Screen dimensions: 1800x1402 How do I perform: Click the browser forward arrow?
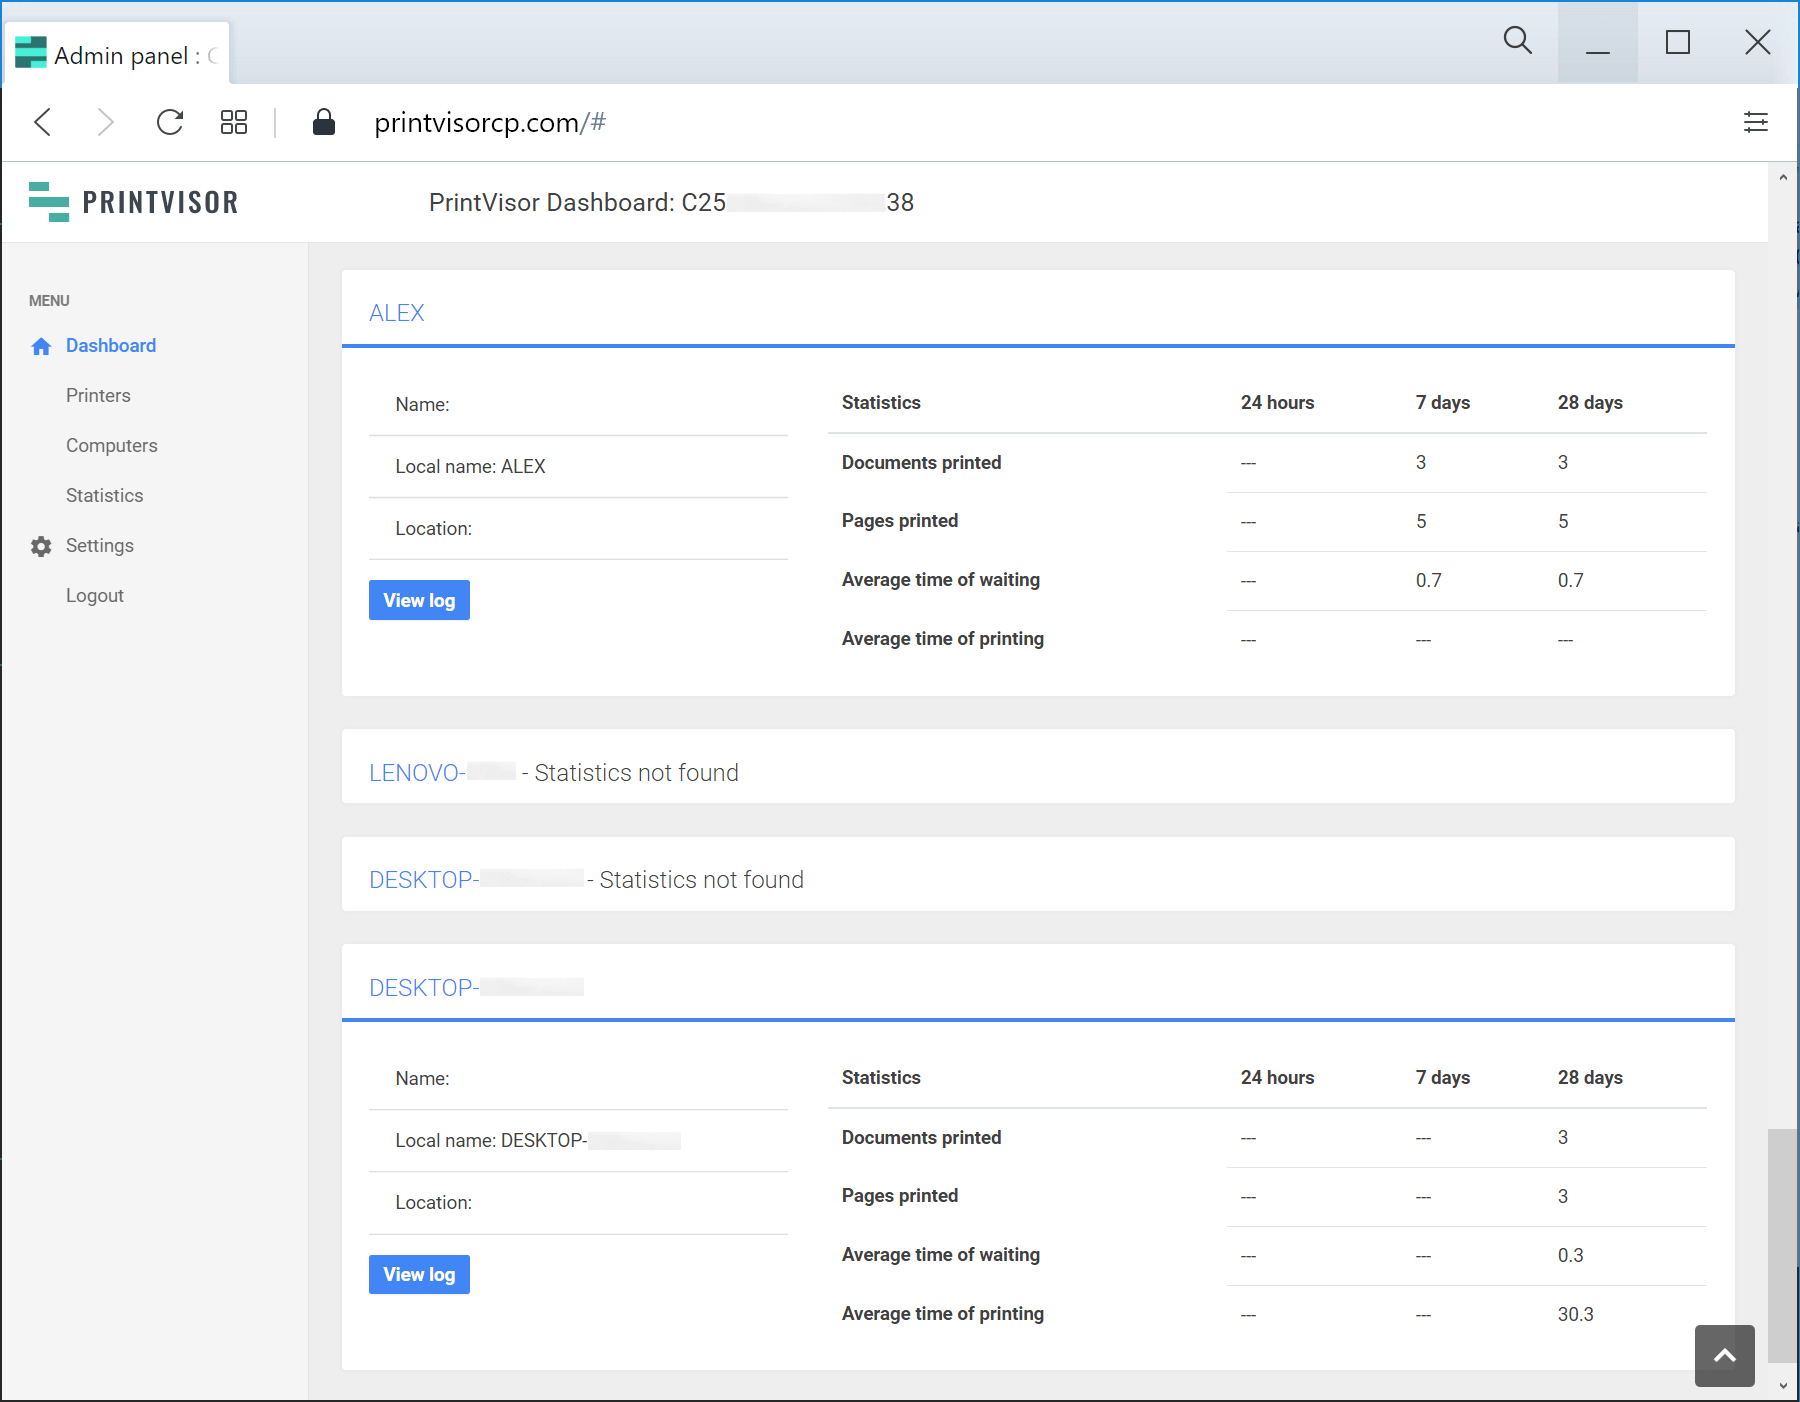click(105, 122)
